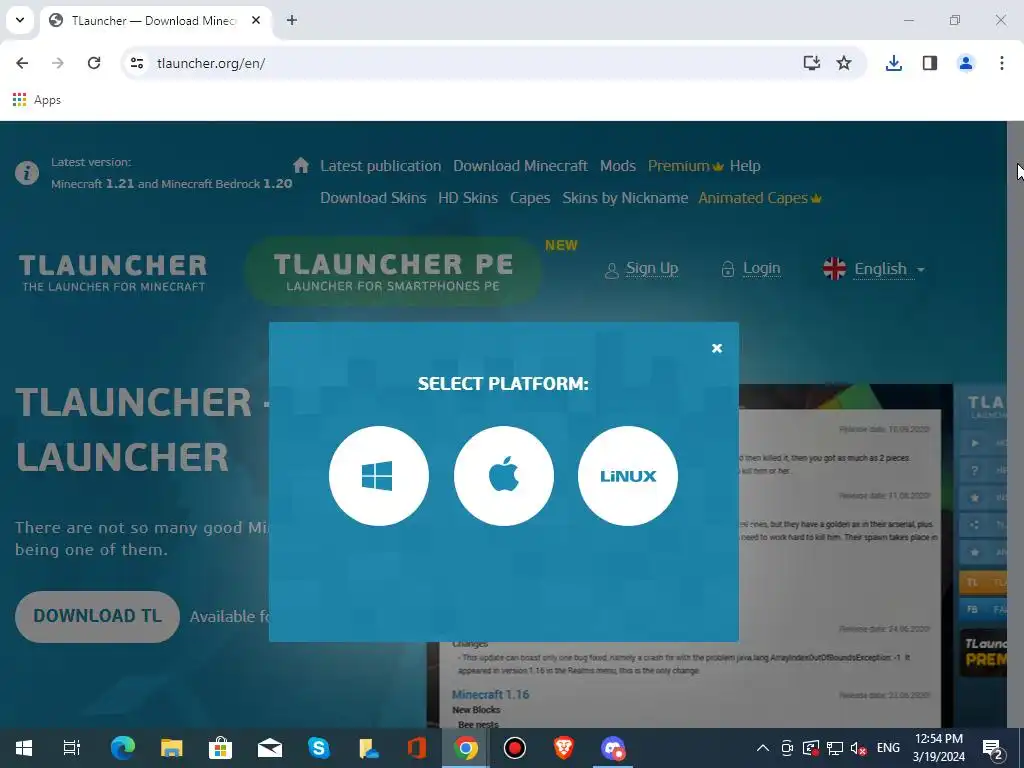Viewport: 1024px width, 768px height.
Task: Open Task View on the taskbar
Action: 72,748
